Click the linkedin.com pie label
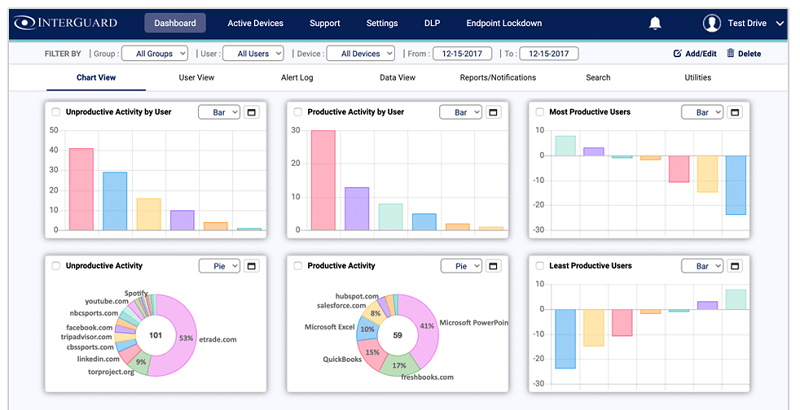The width and height of the screenshot is (800, 410). tap(98, 359)
